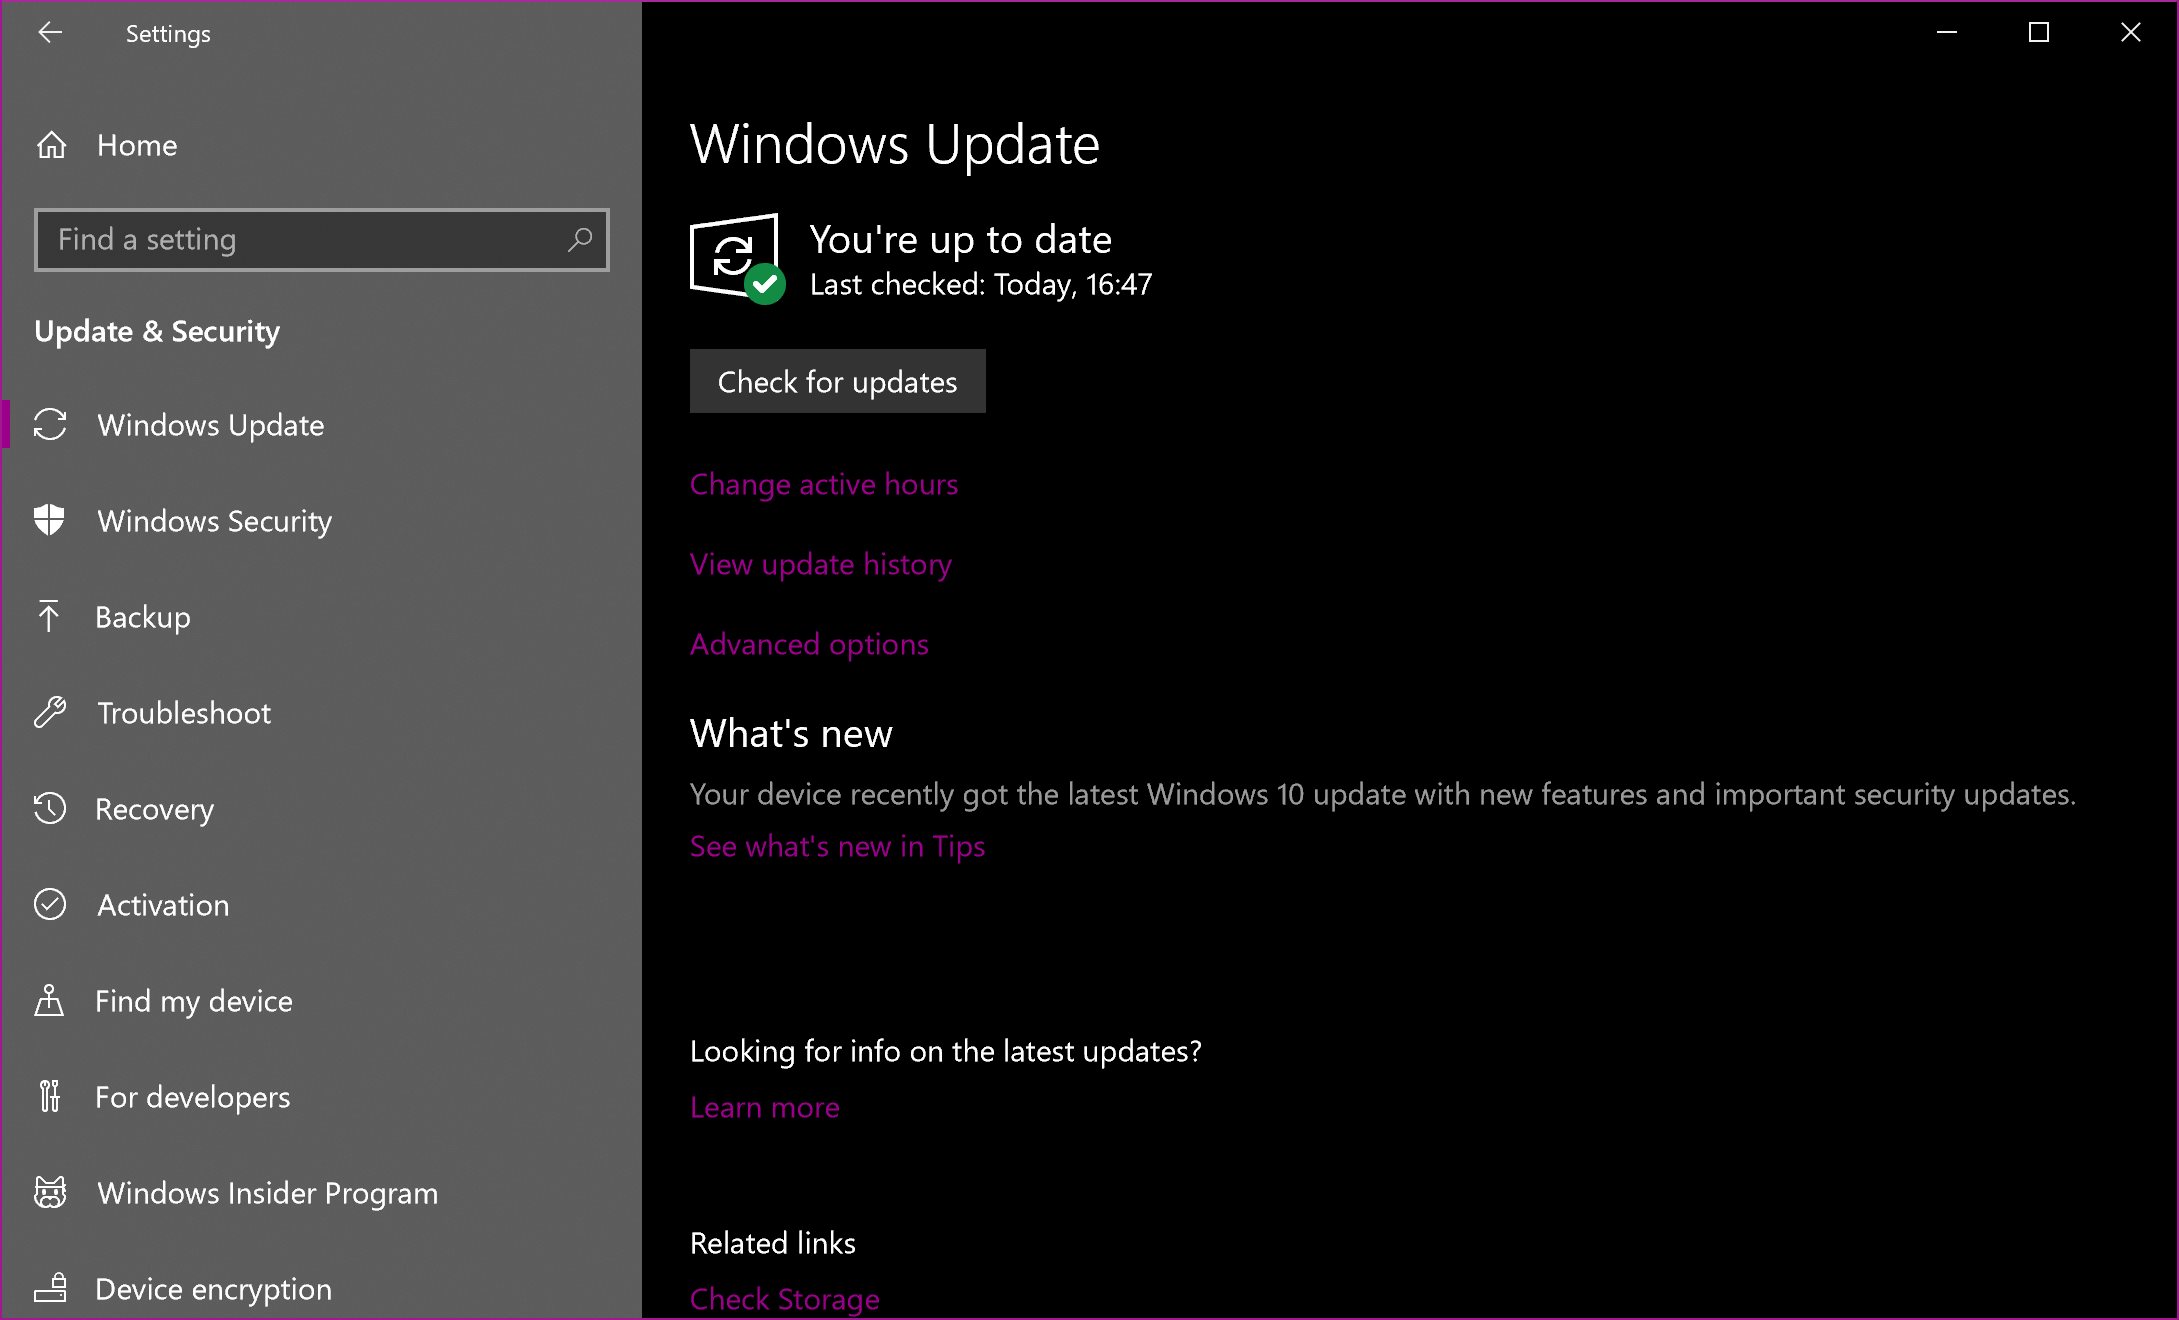Click the Last checked: Today, 16:47 text
Image resolution: width=2179 pixels, height=1320 pixels.
[x=981, y=285]
